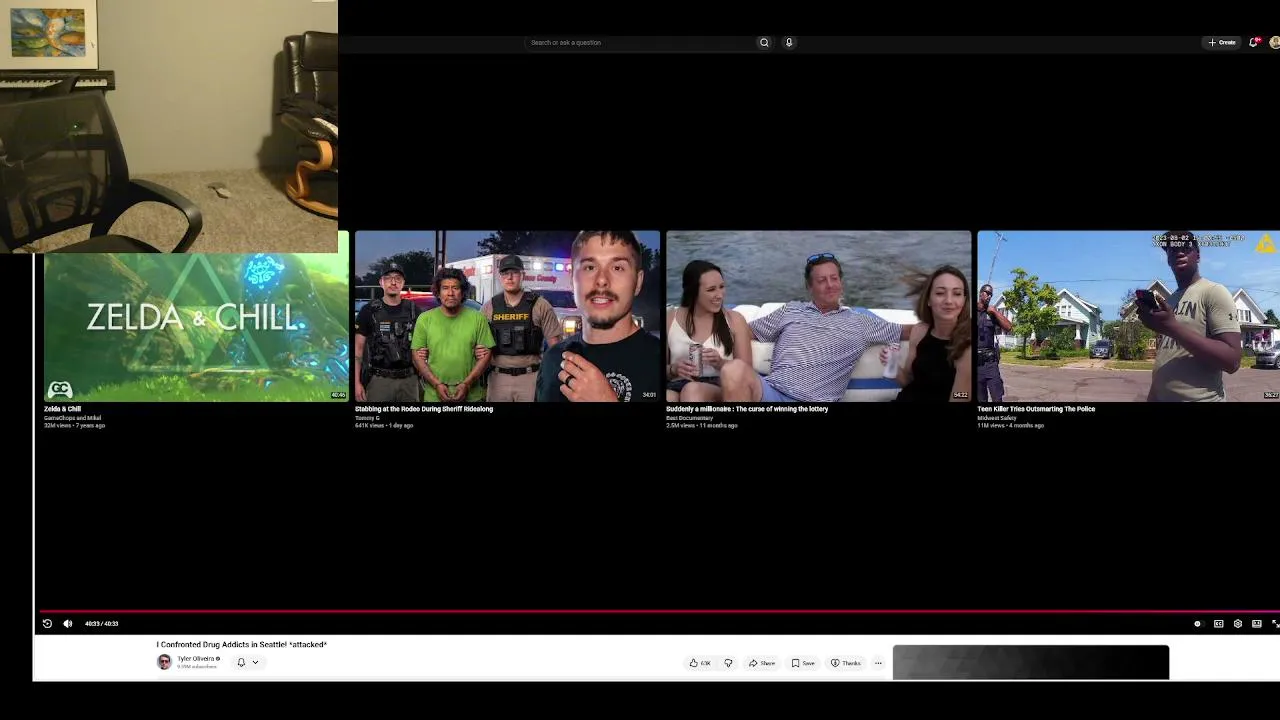Toggle the autoplay switch in player controls
The width and height of the screenshot is (1280, 720).
coord(1197,624)
